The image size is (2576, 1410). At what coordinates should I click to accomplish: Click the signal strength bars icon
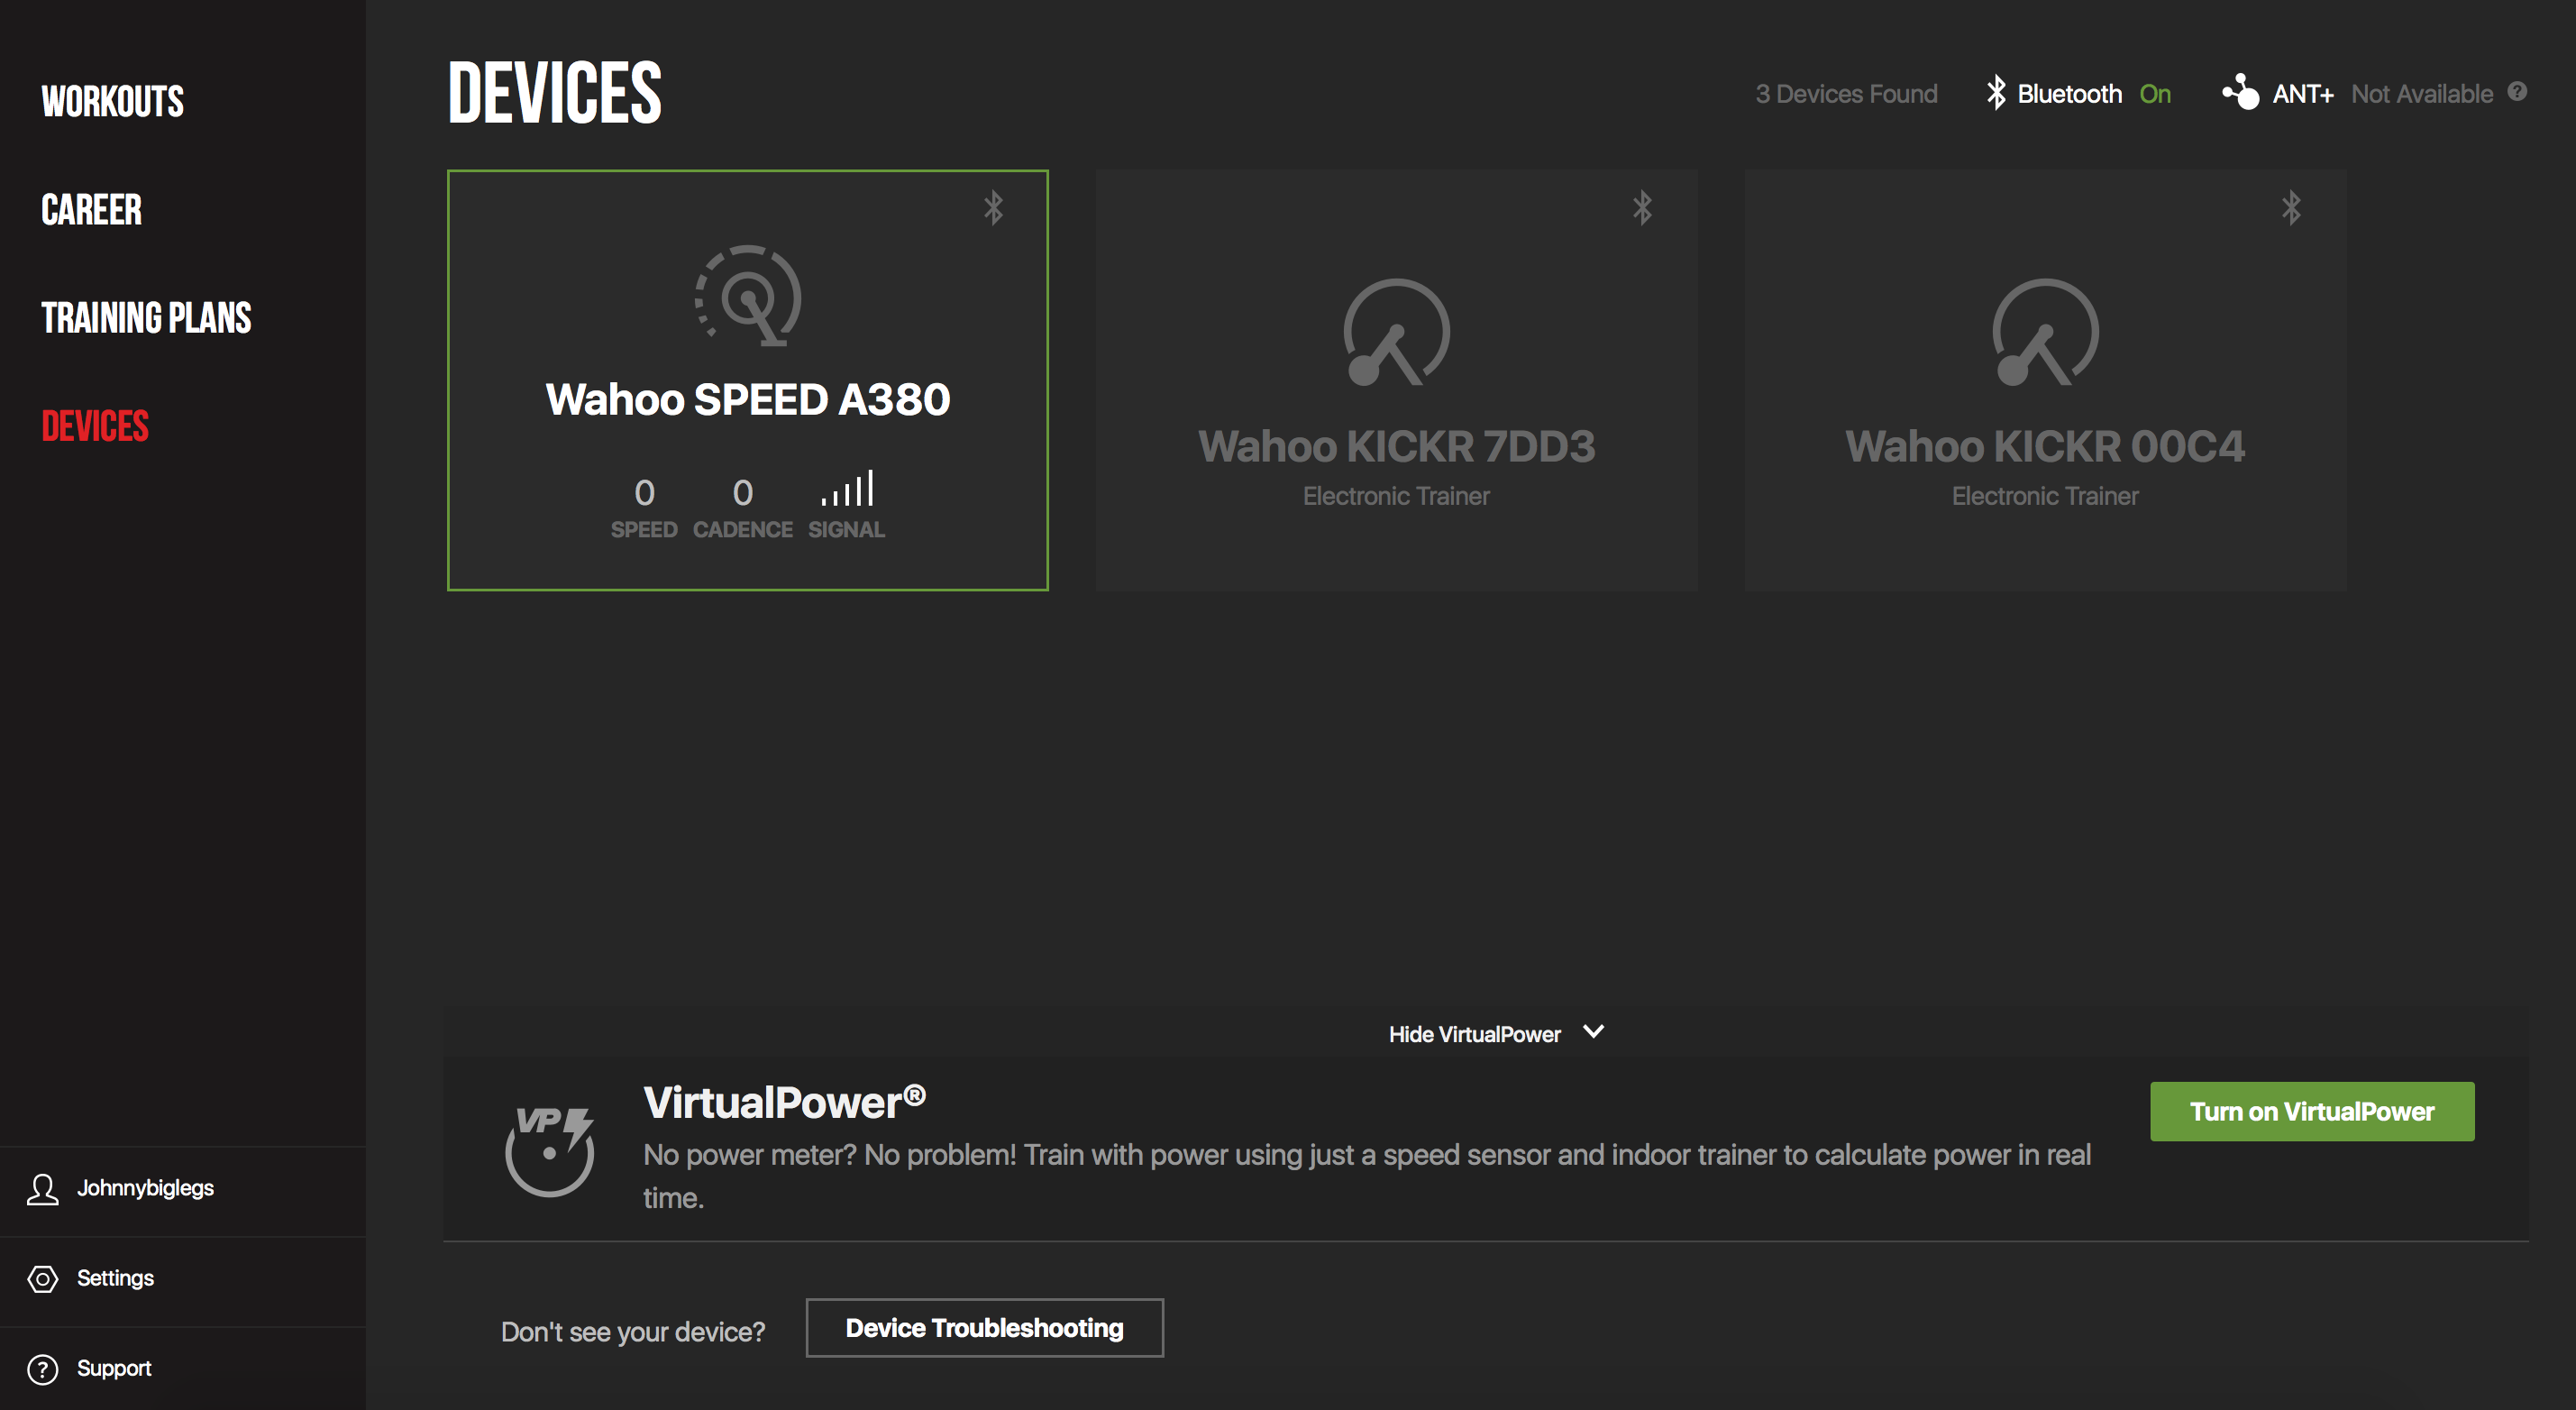[x=847, y=488]
